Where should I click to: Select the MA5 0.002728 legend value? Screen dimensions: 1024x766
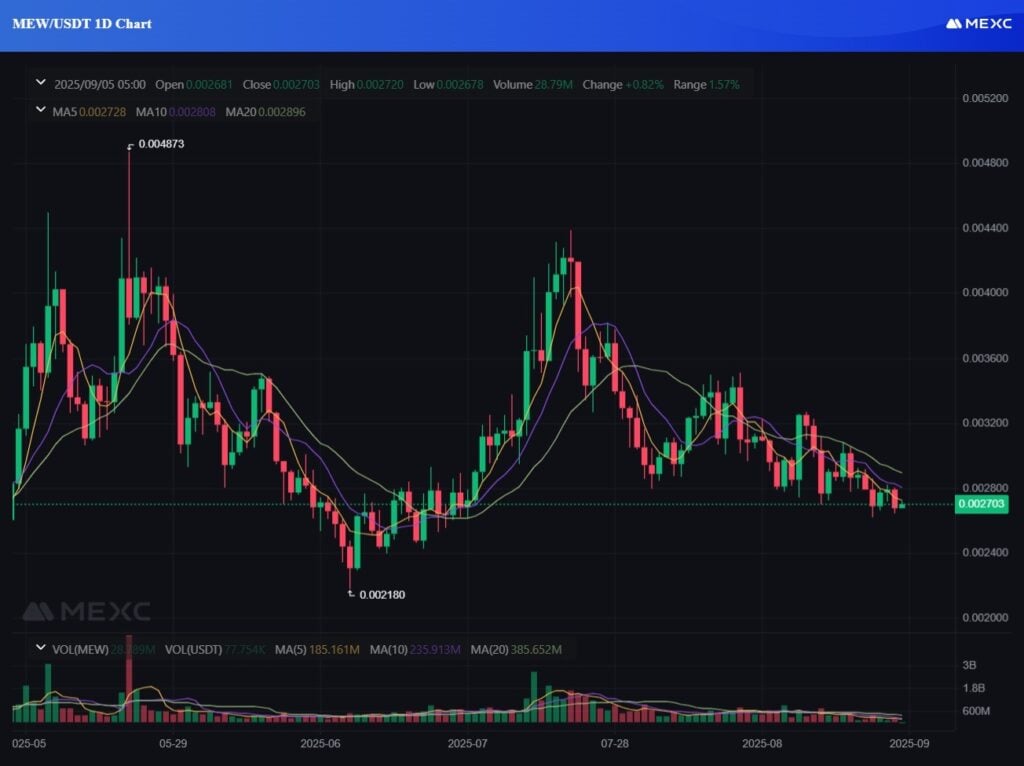tap(89, 112)
